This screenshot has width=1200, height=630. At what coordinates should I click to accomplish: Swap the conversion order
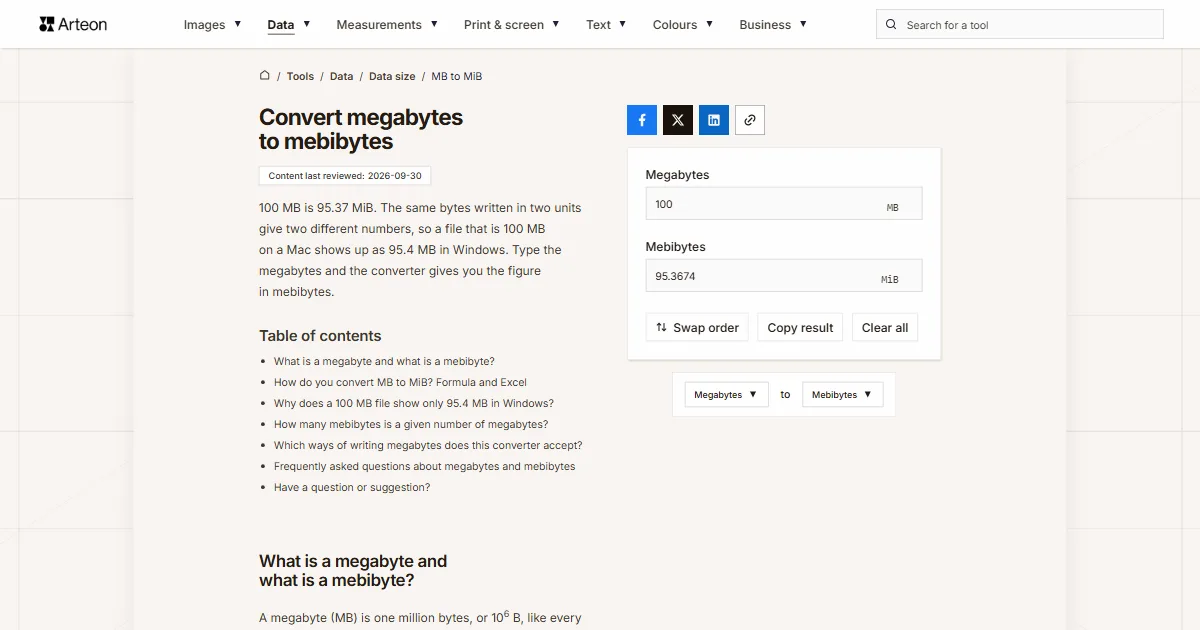[x=697, y=327]
